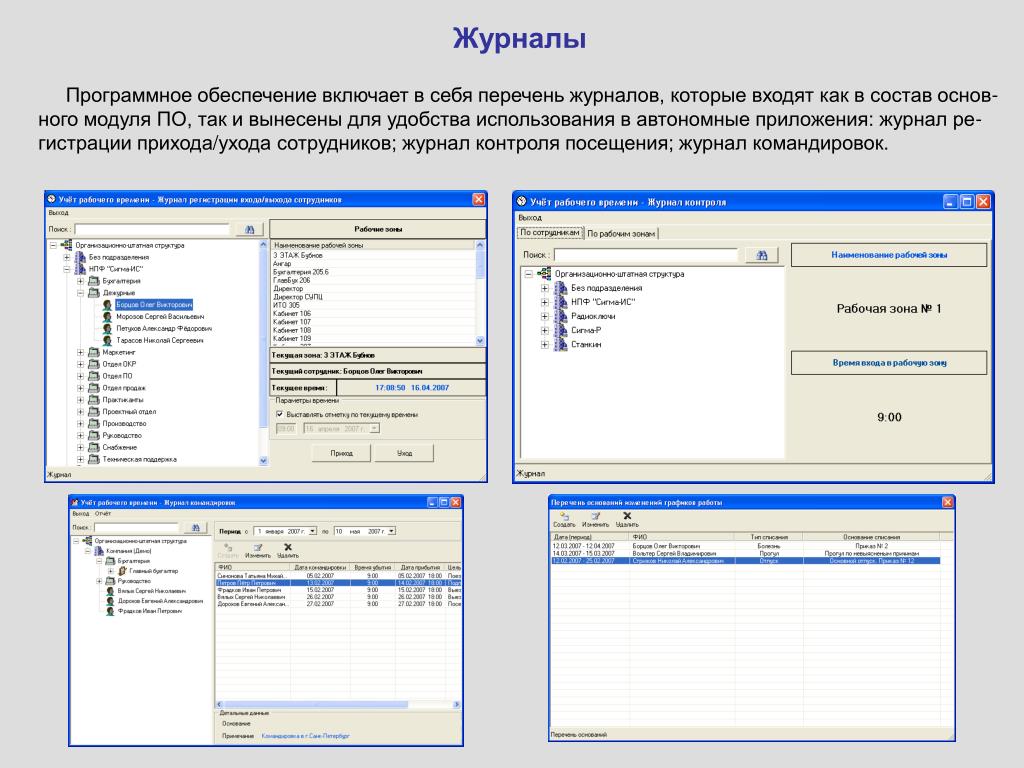Select row 'Симонова Татьяна' in business-trip table
Image resolution: width=1024 pixels, height=768 pixels.
pyautogui.click(x=338, y=575)
